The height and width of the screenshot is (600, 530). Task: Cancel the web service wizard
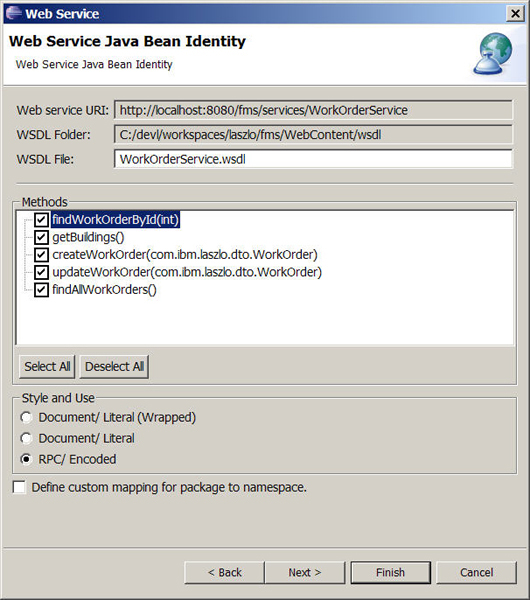[476, 572]
